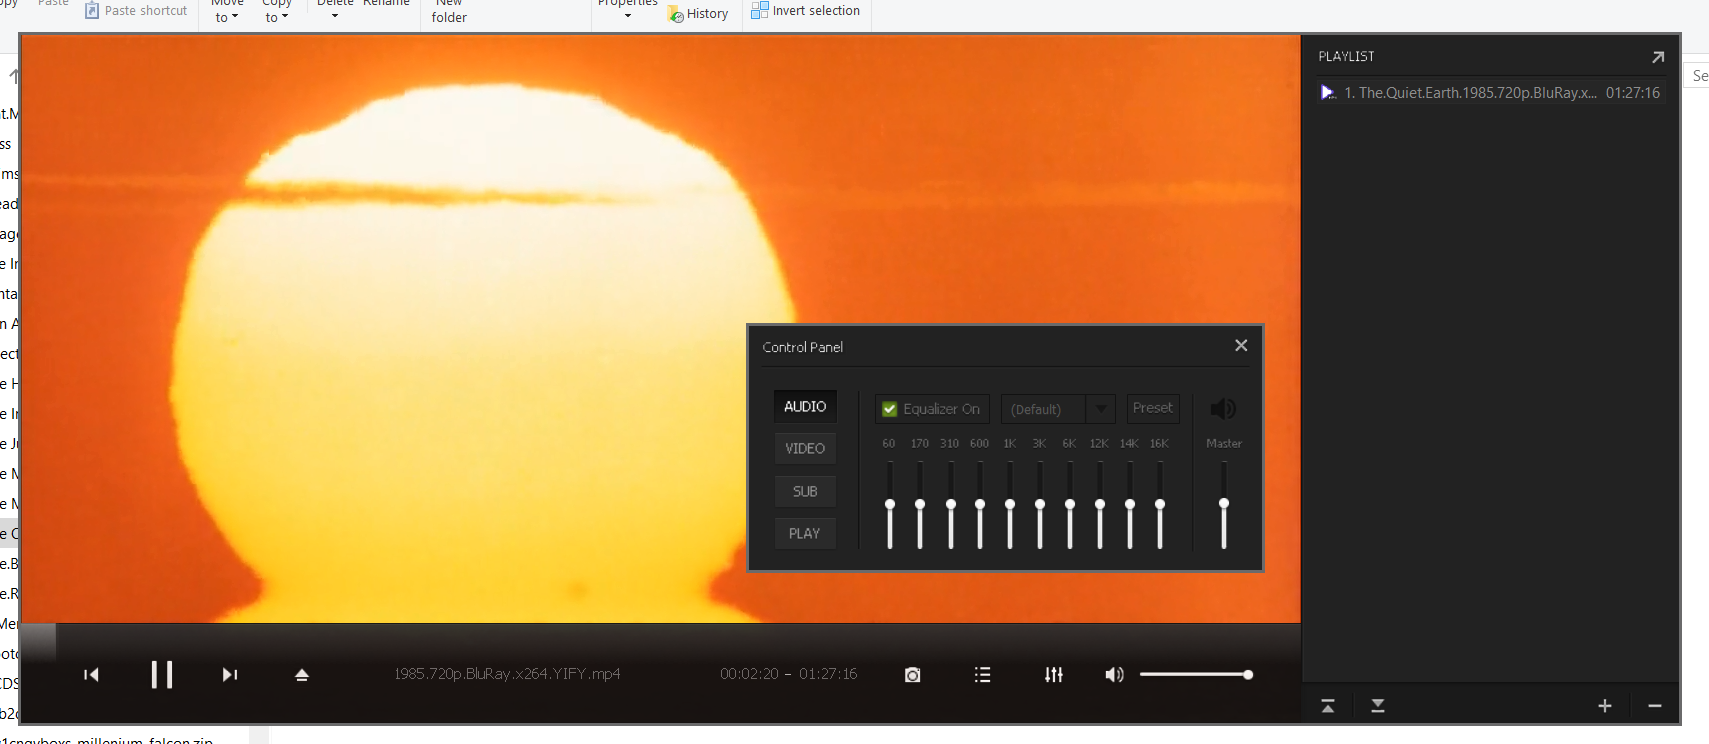Close the Control Panel dialog
Viewport: 1709px width, 744px height.
tap(1241, 345)
